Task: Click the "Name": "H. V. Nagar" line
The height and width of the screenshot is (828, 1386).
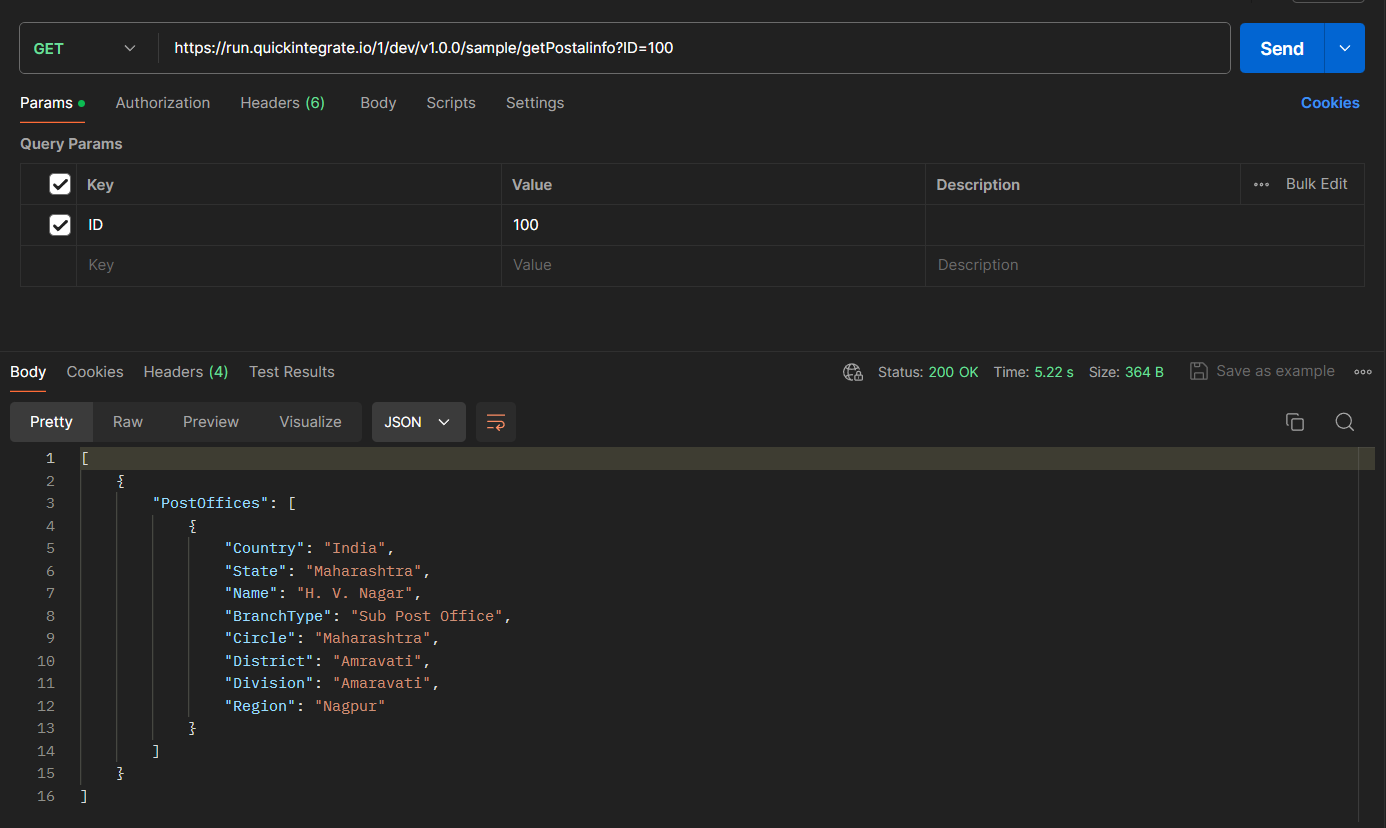Action: pyautogui.click(x=323, y=593)
